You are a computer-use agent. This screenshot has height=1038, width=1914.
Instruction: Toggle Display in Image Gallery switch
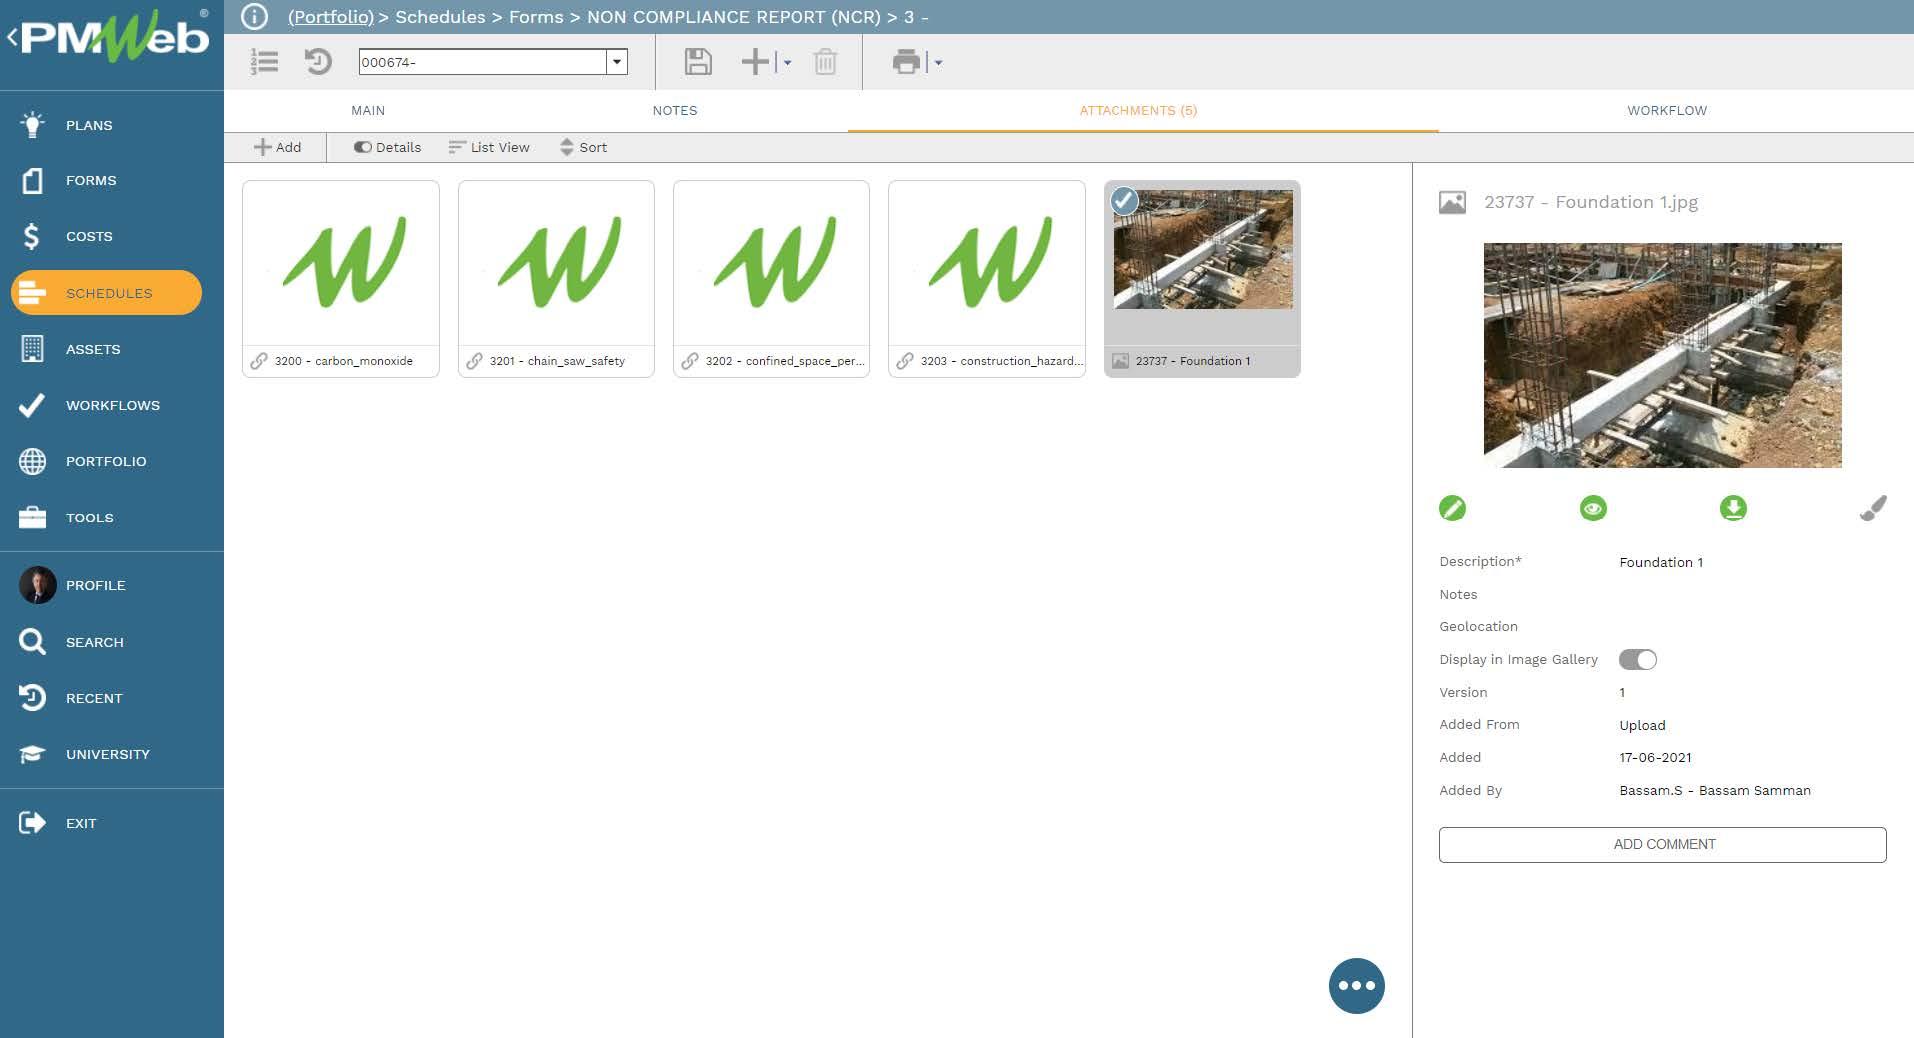(x=1638, y=660)
